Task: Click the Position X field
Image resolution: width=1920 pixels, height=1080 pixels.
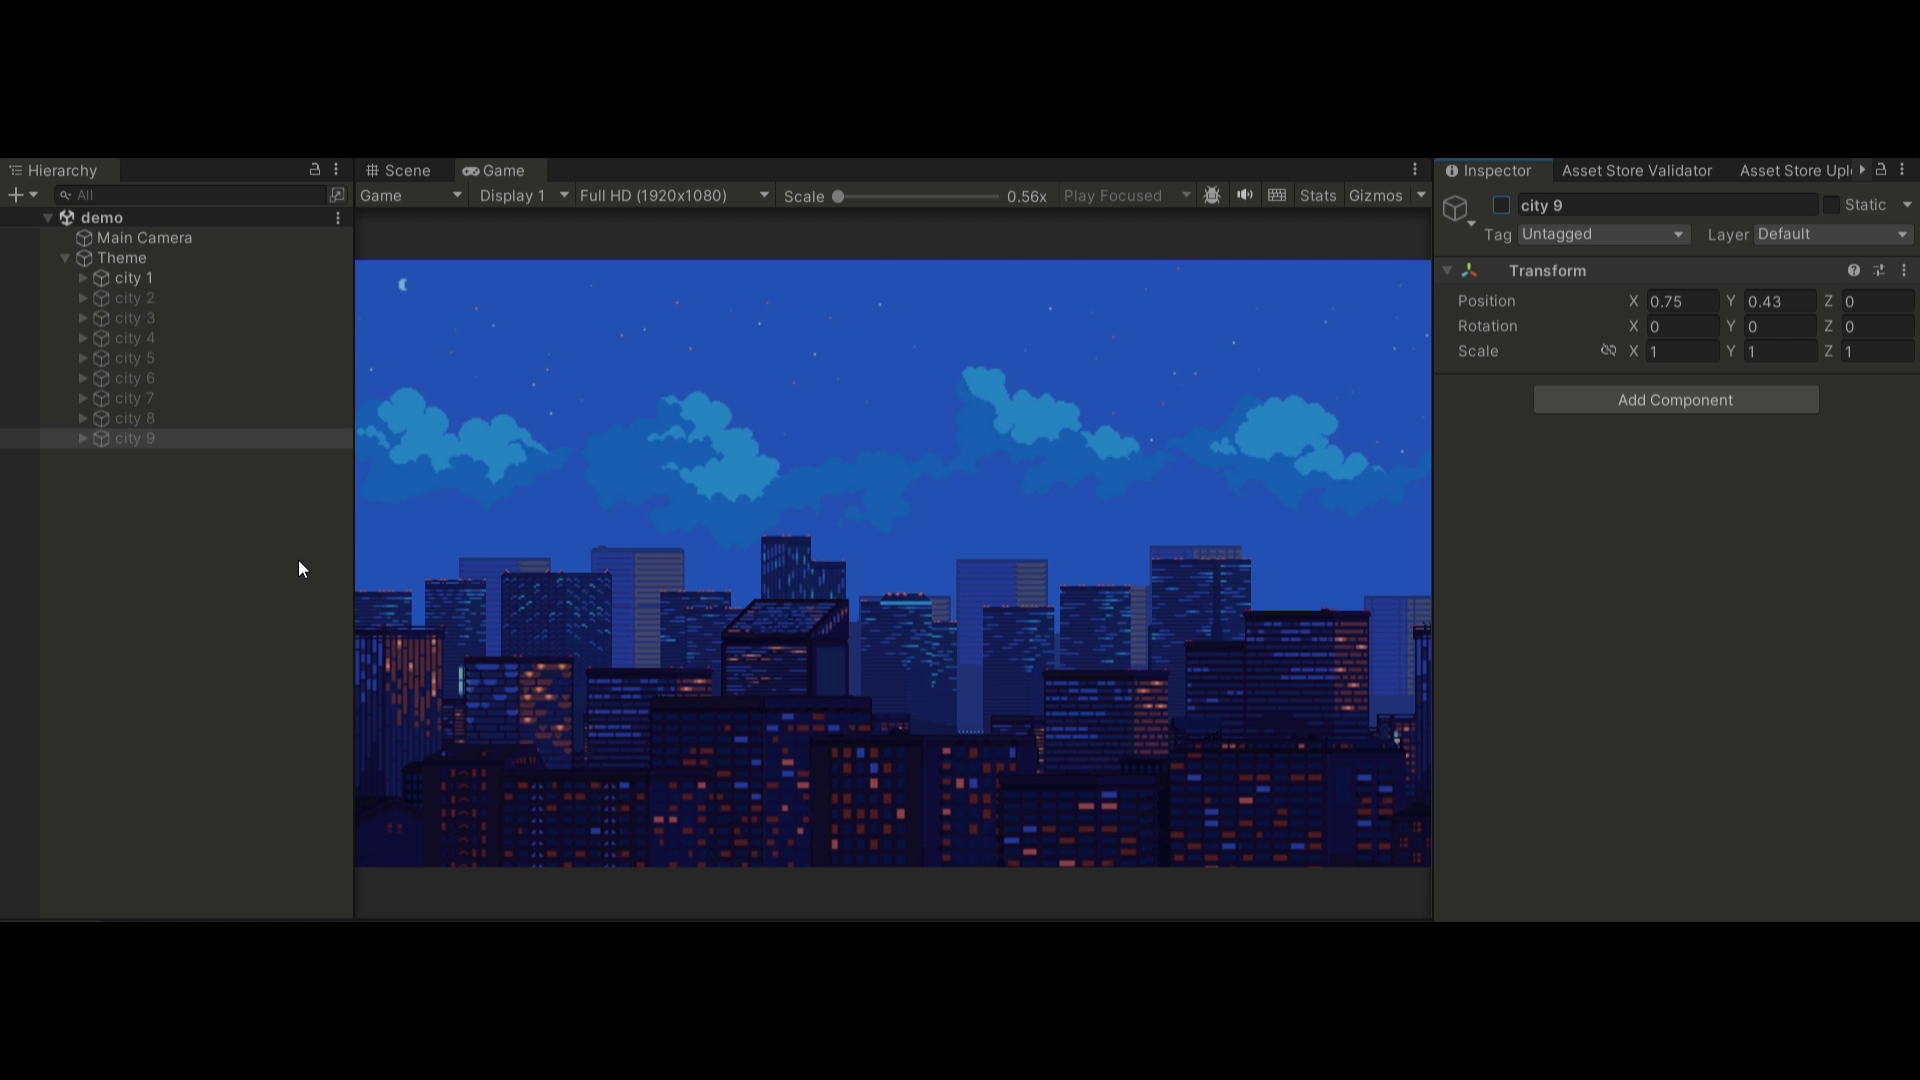Action: pos(1682,301)
